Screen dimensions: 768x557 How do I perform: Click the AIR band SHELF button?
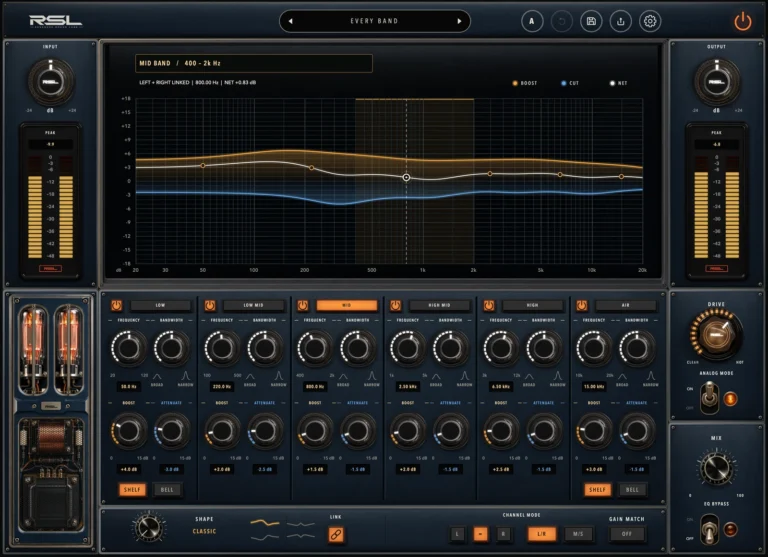point(598,489)
